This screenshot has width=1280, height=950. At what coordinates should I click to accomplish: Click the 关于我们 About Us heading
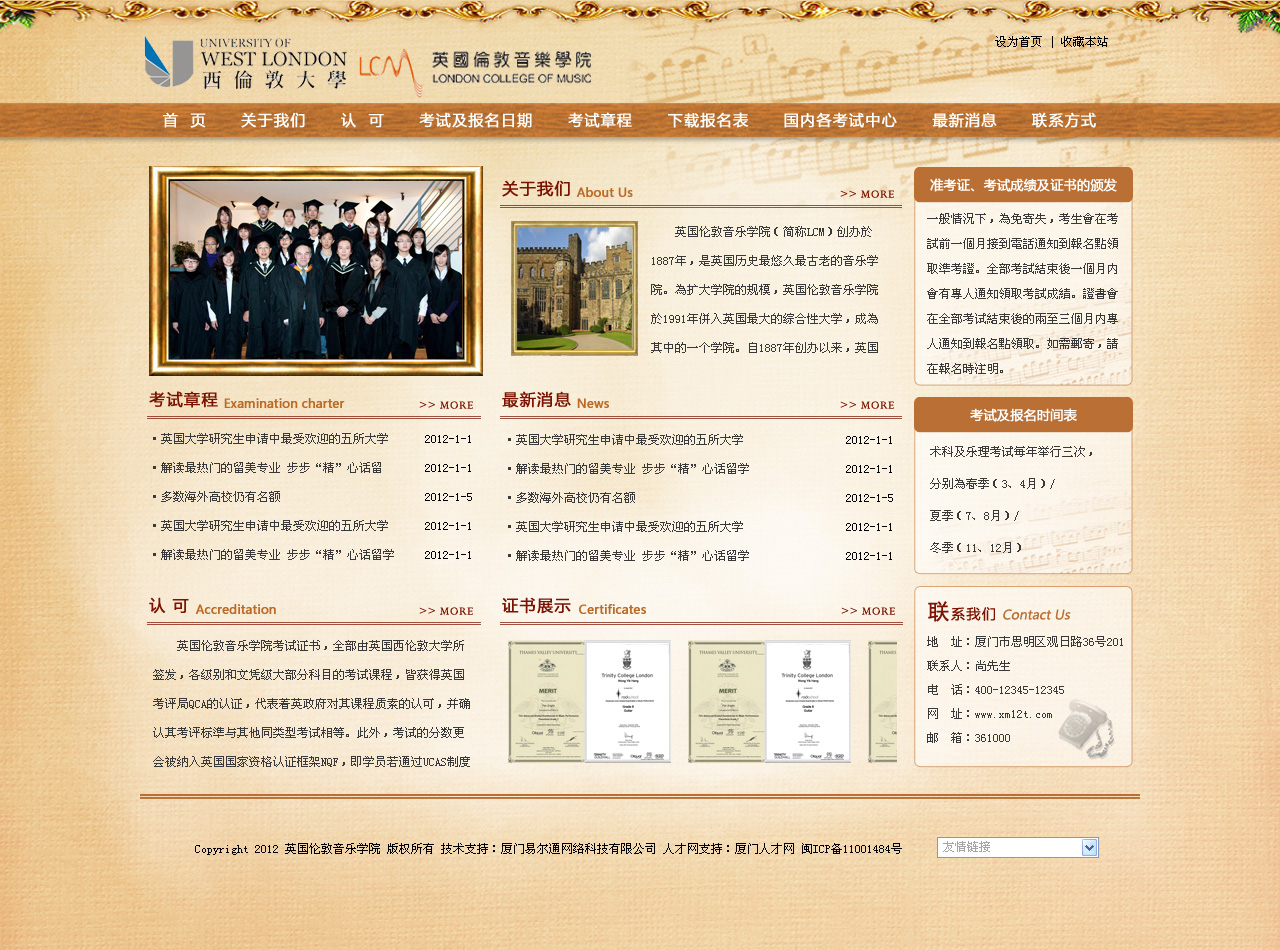coord(567,190)
